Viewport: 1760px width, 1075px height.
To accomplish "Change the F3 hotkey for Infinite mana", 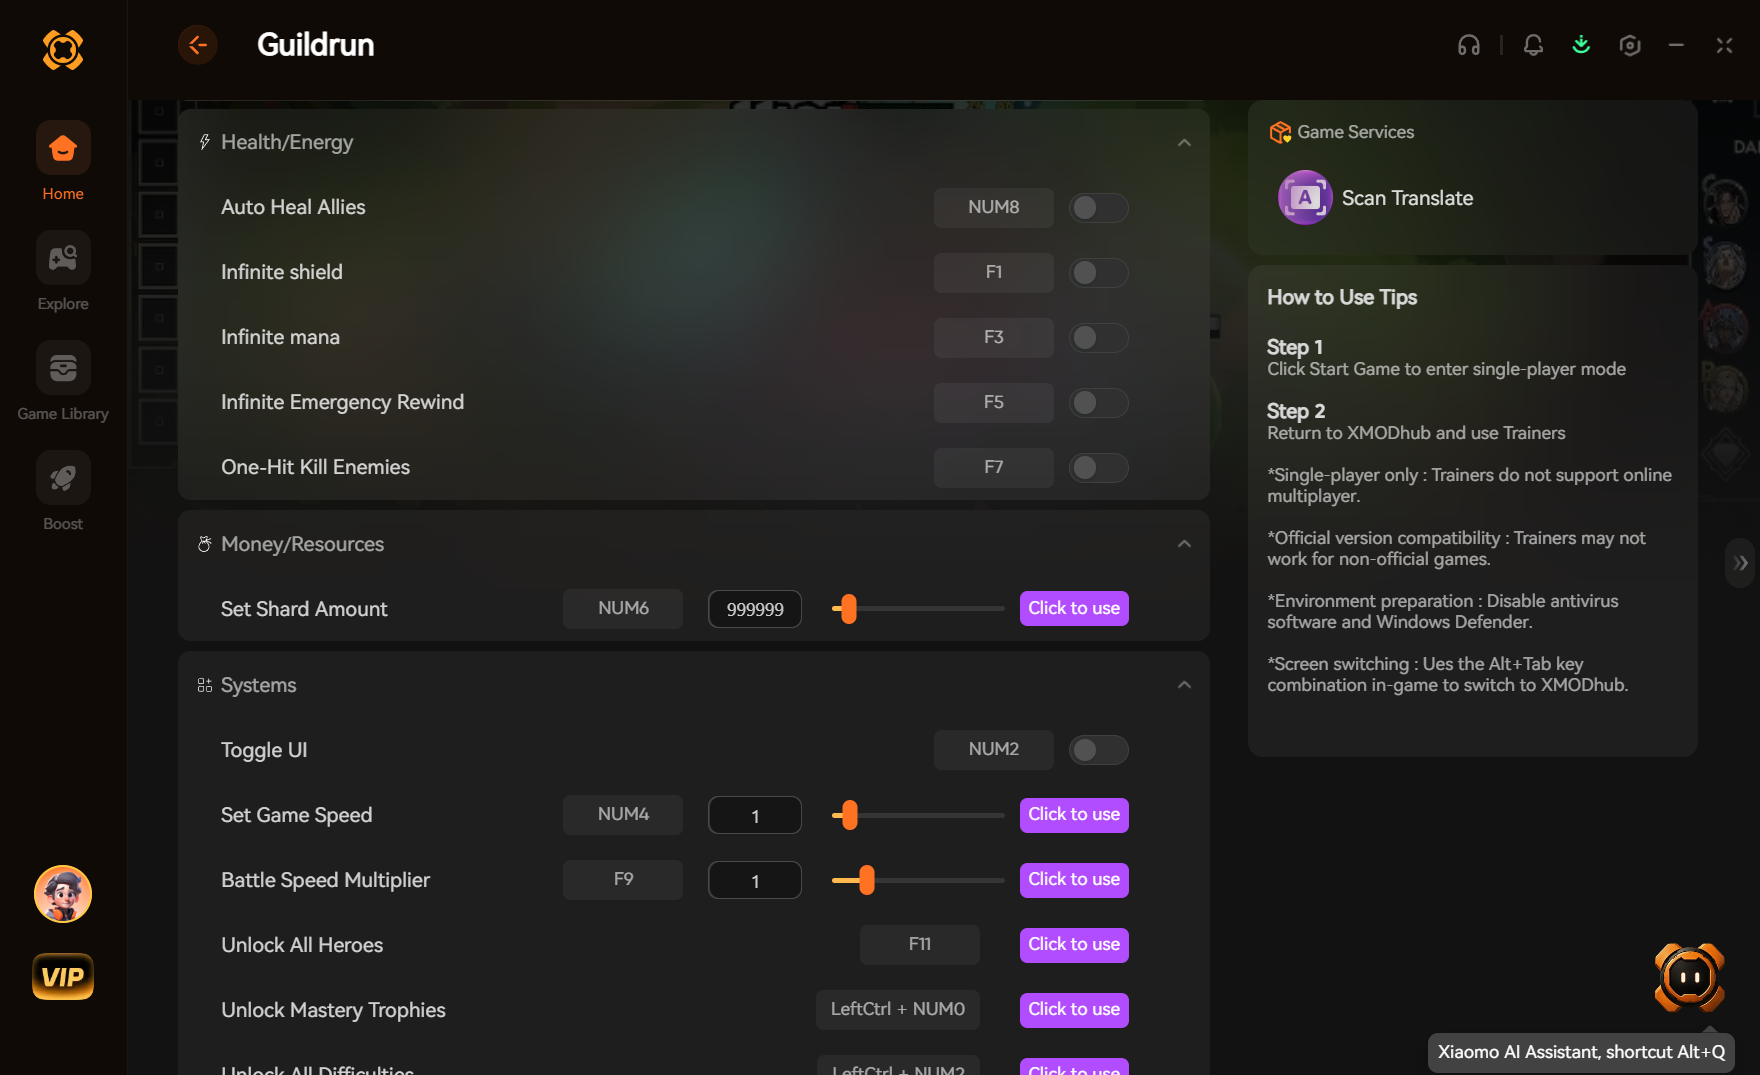I will click(x=993, y=337).
